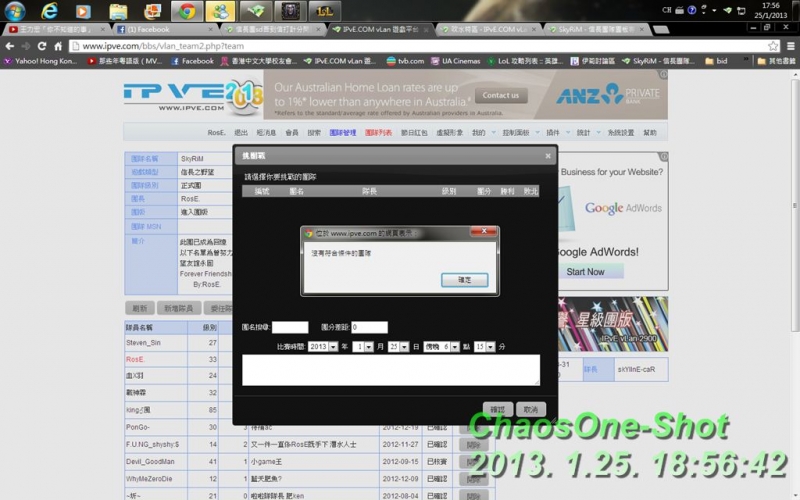800x500 pixels.
Task: Close the challenge dialog with its X
Action: pos(548,156)
